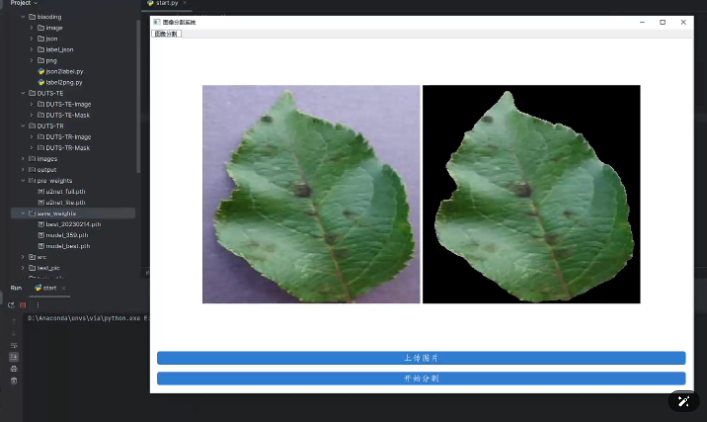Select the DUTS-TR folder name
The width and height of the screenshot is (707, 422).
(50, 126)
